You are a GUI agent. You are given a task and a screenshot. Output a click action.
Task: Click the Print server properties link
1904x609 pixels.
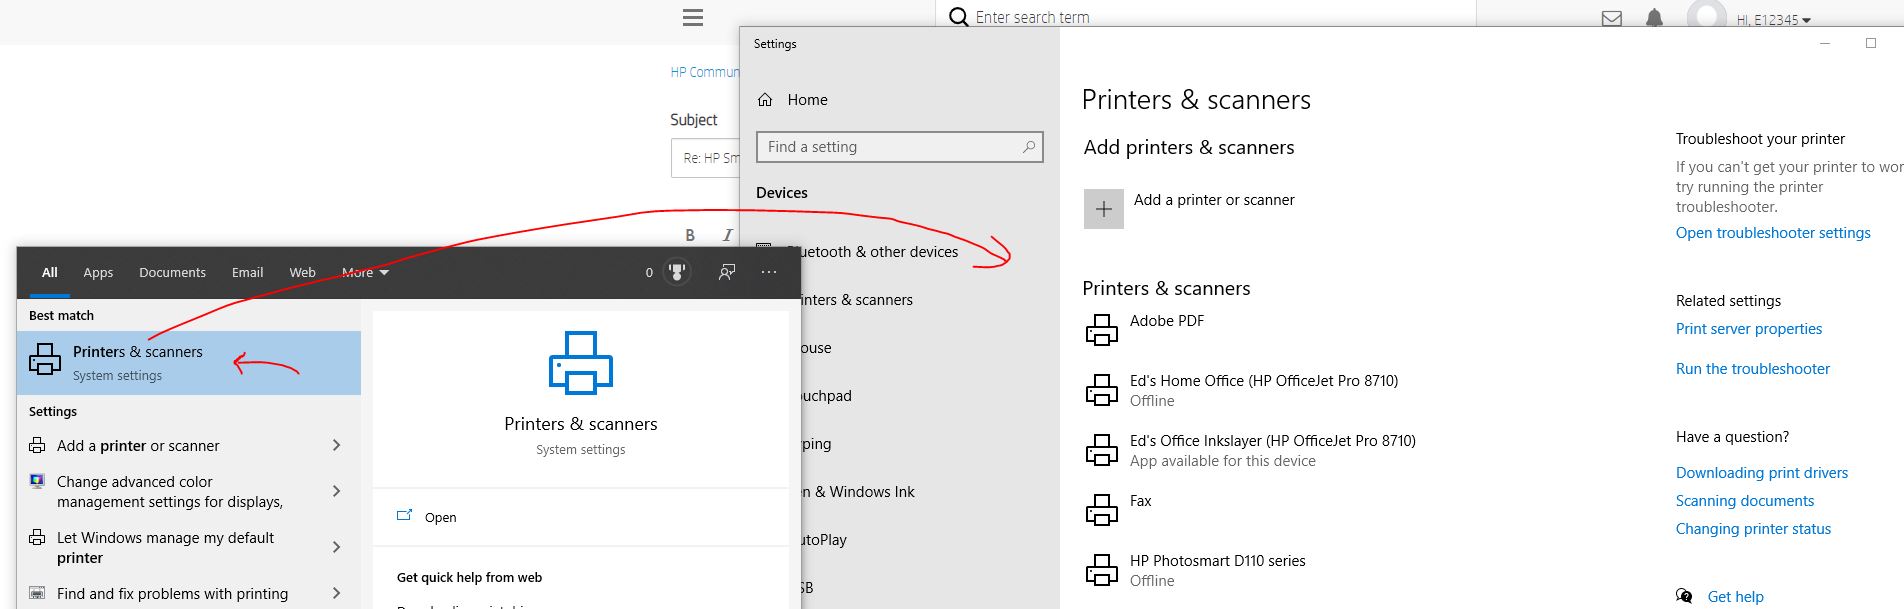pyautogui.click(x=1748, y=329)
